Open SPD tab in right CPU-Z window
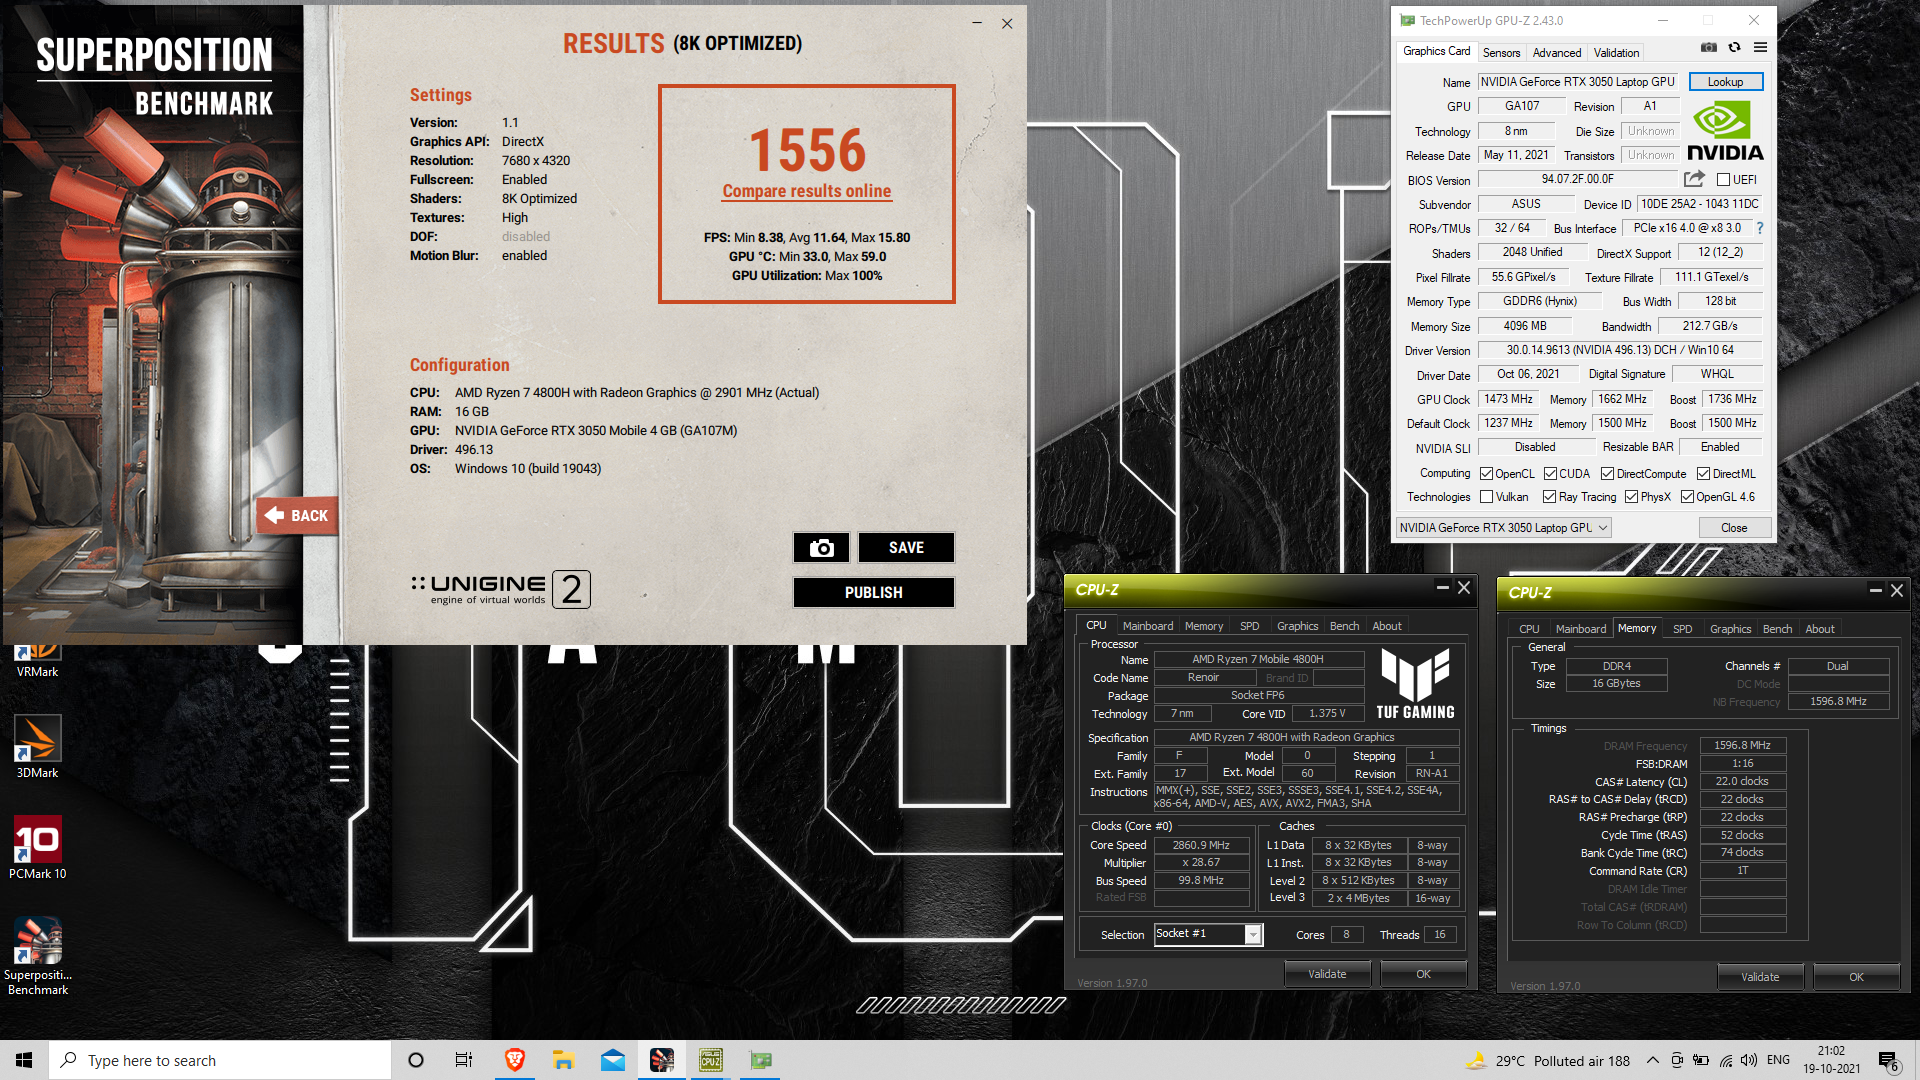Screen dimensions: 1920x1080 (1682, 629)
